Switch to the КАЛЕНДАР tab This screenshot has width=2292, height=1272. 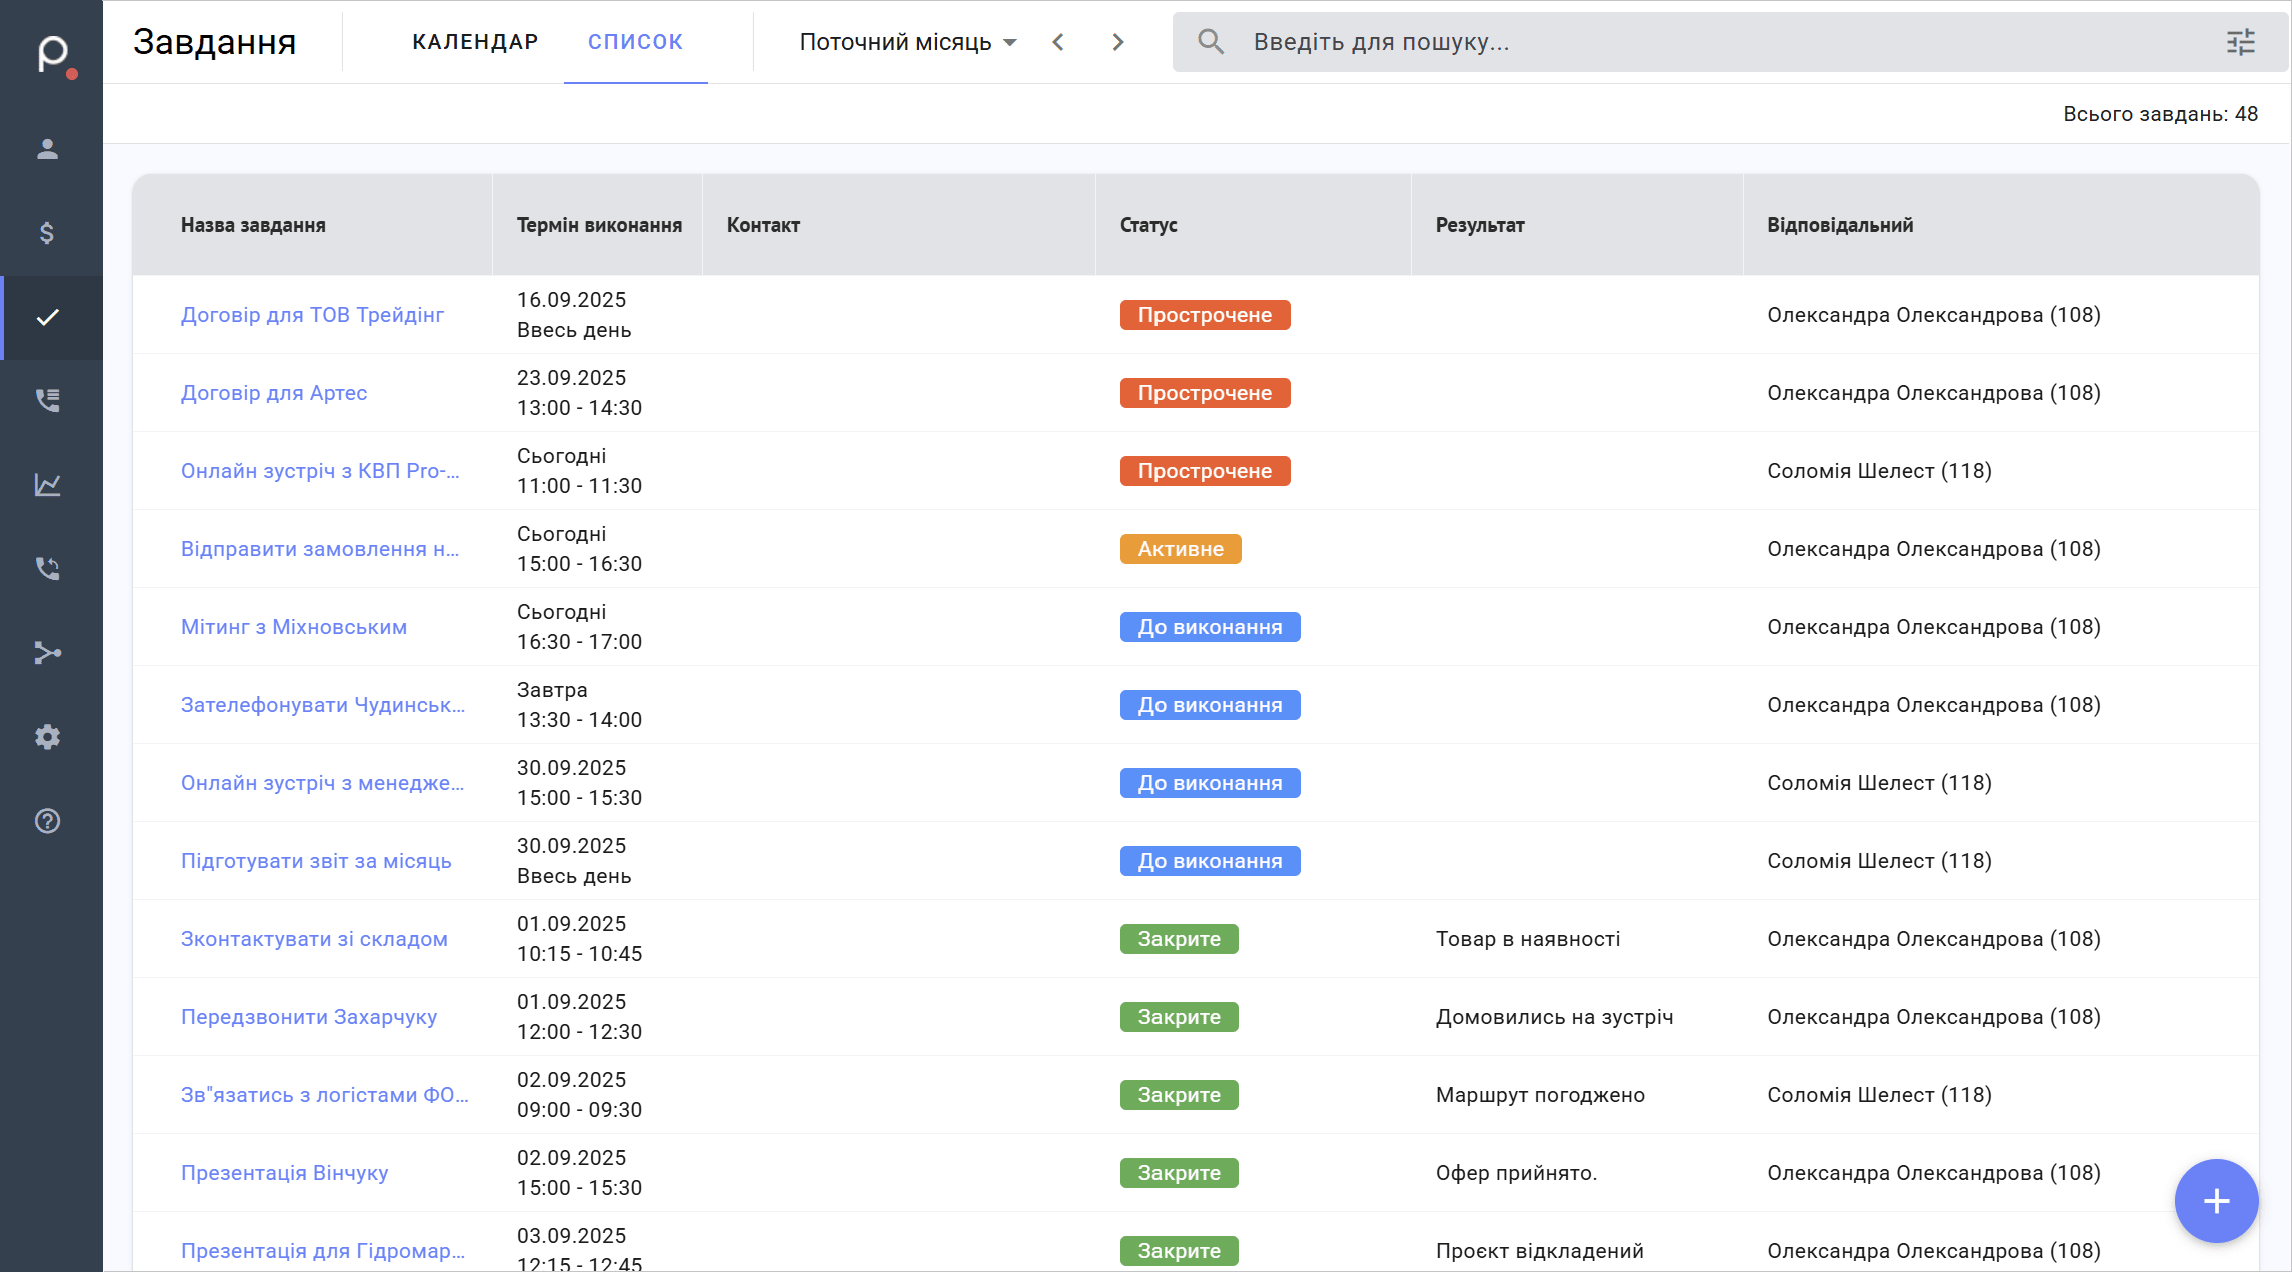point(475,42)
